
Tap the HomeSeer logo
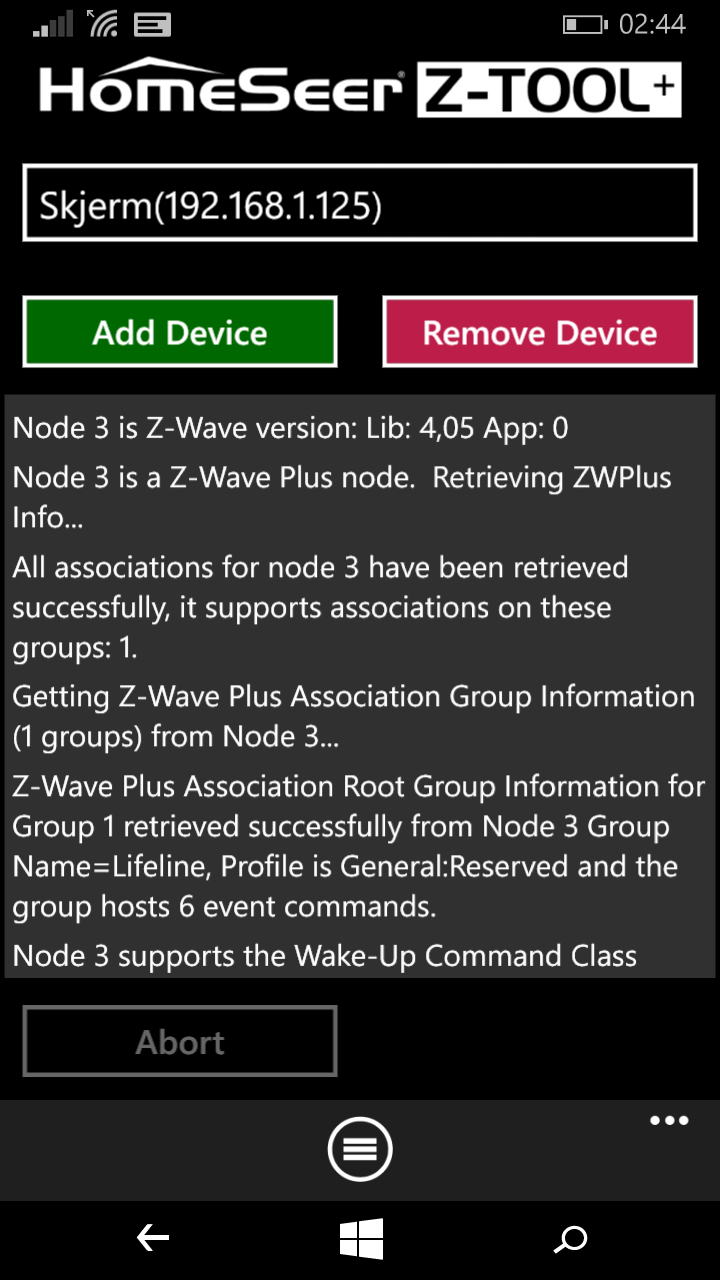[221, 88]
